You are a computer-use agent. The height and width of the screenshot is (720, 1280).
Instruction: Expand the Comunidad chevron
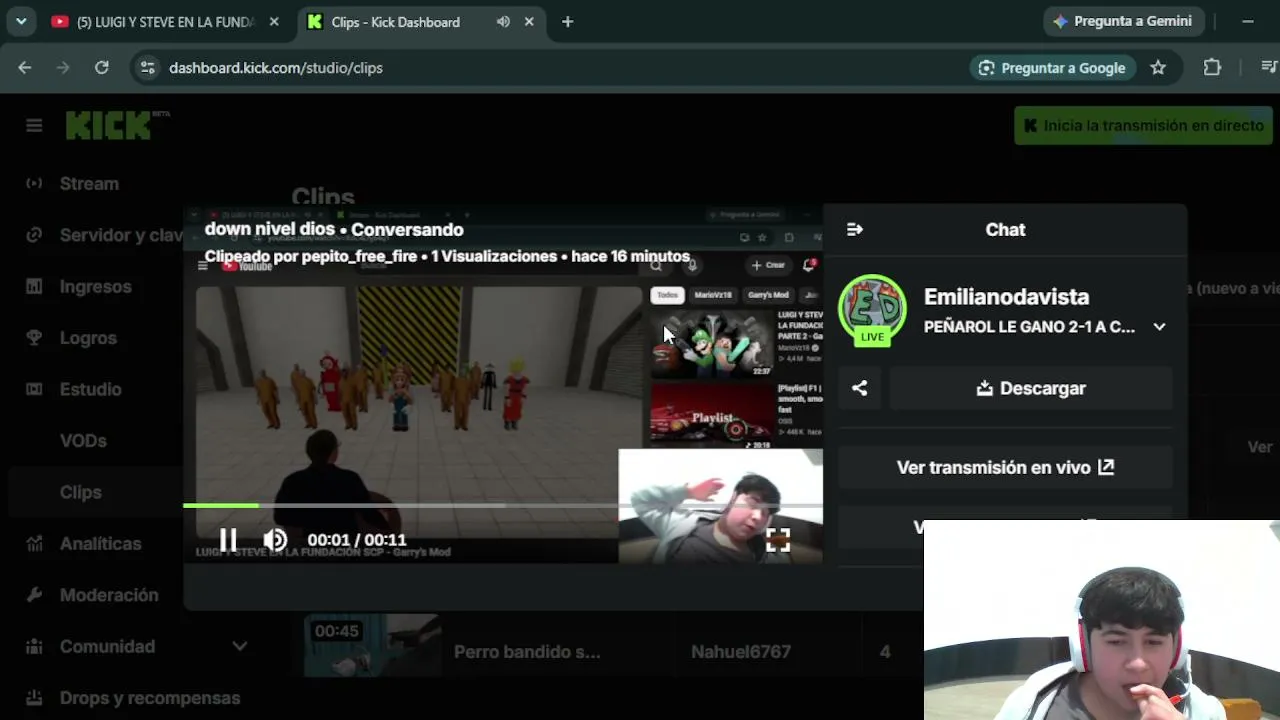tap(240, 646)
